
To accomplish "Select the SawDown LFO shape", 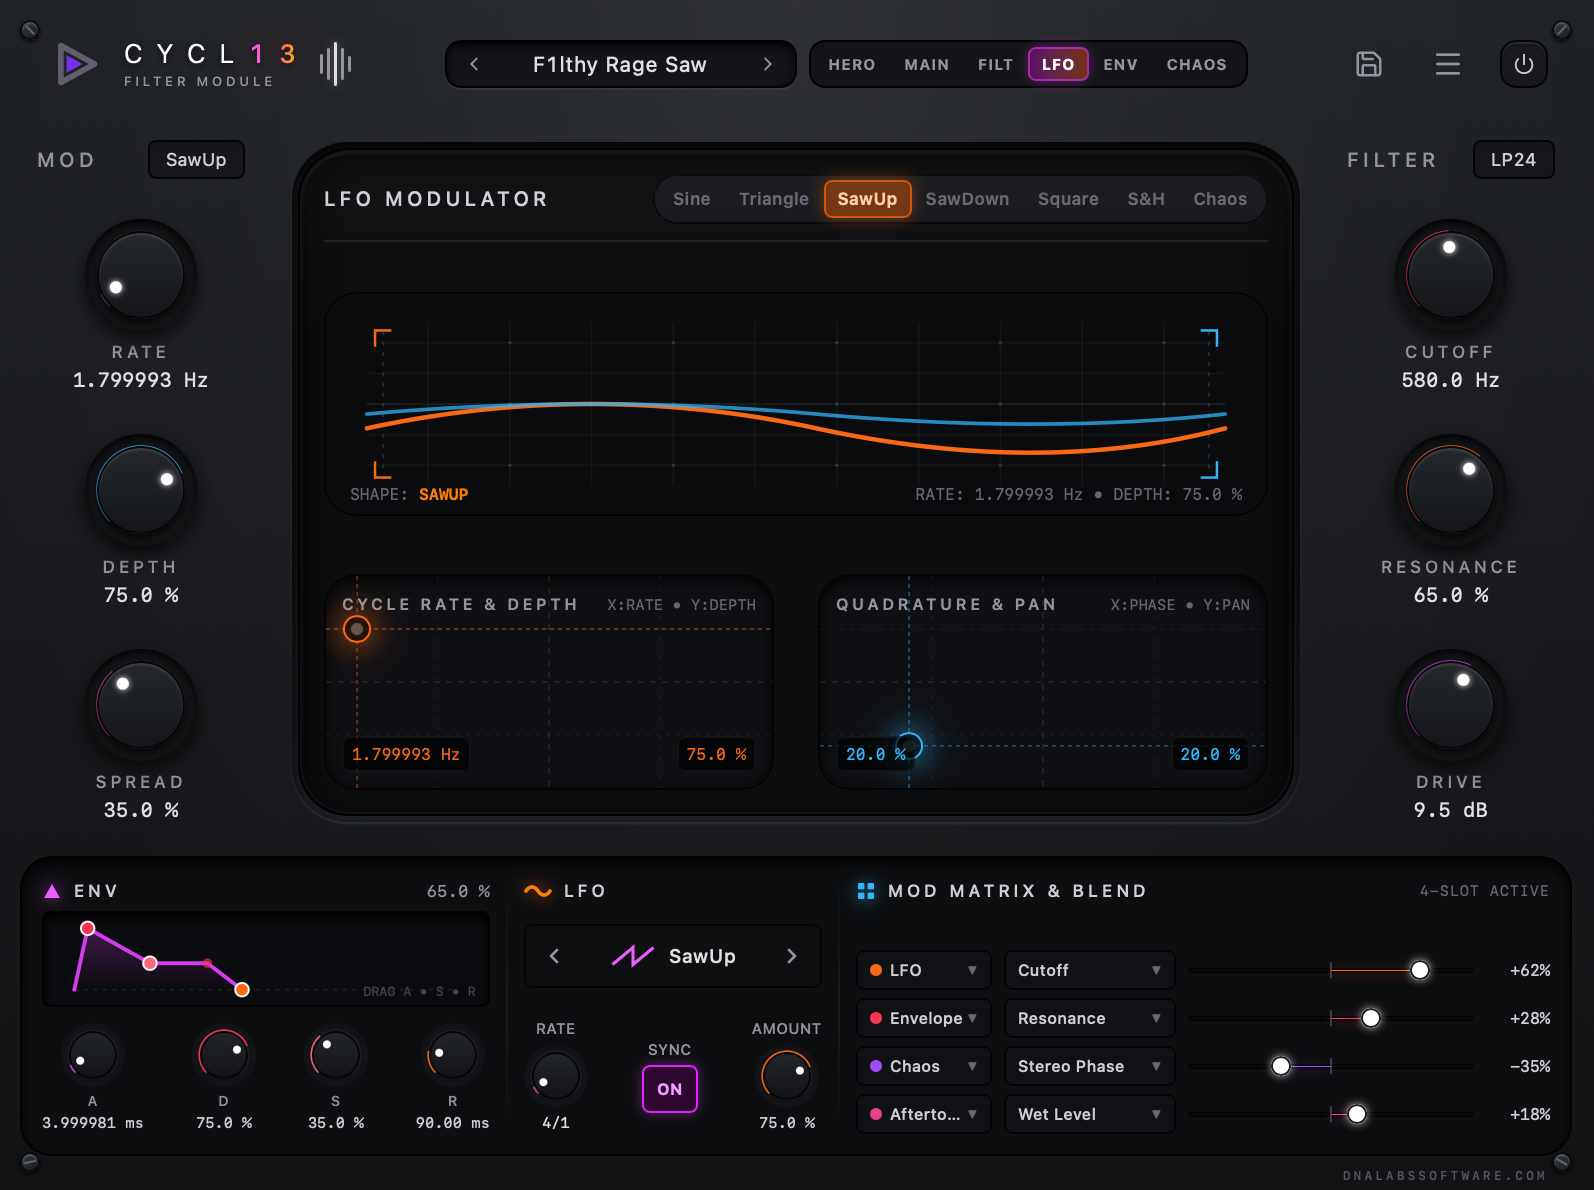I will pos(967,199).
